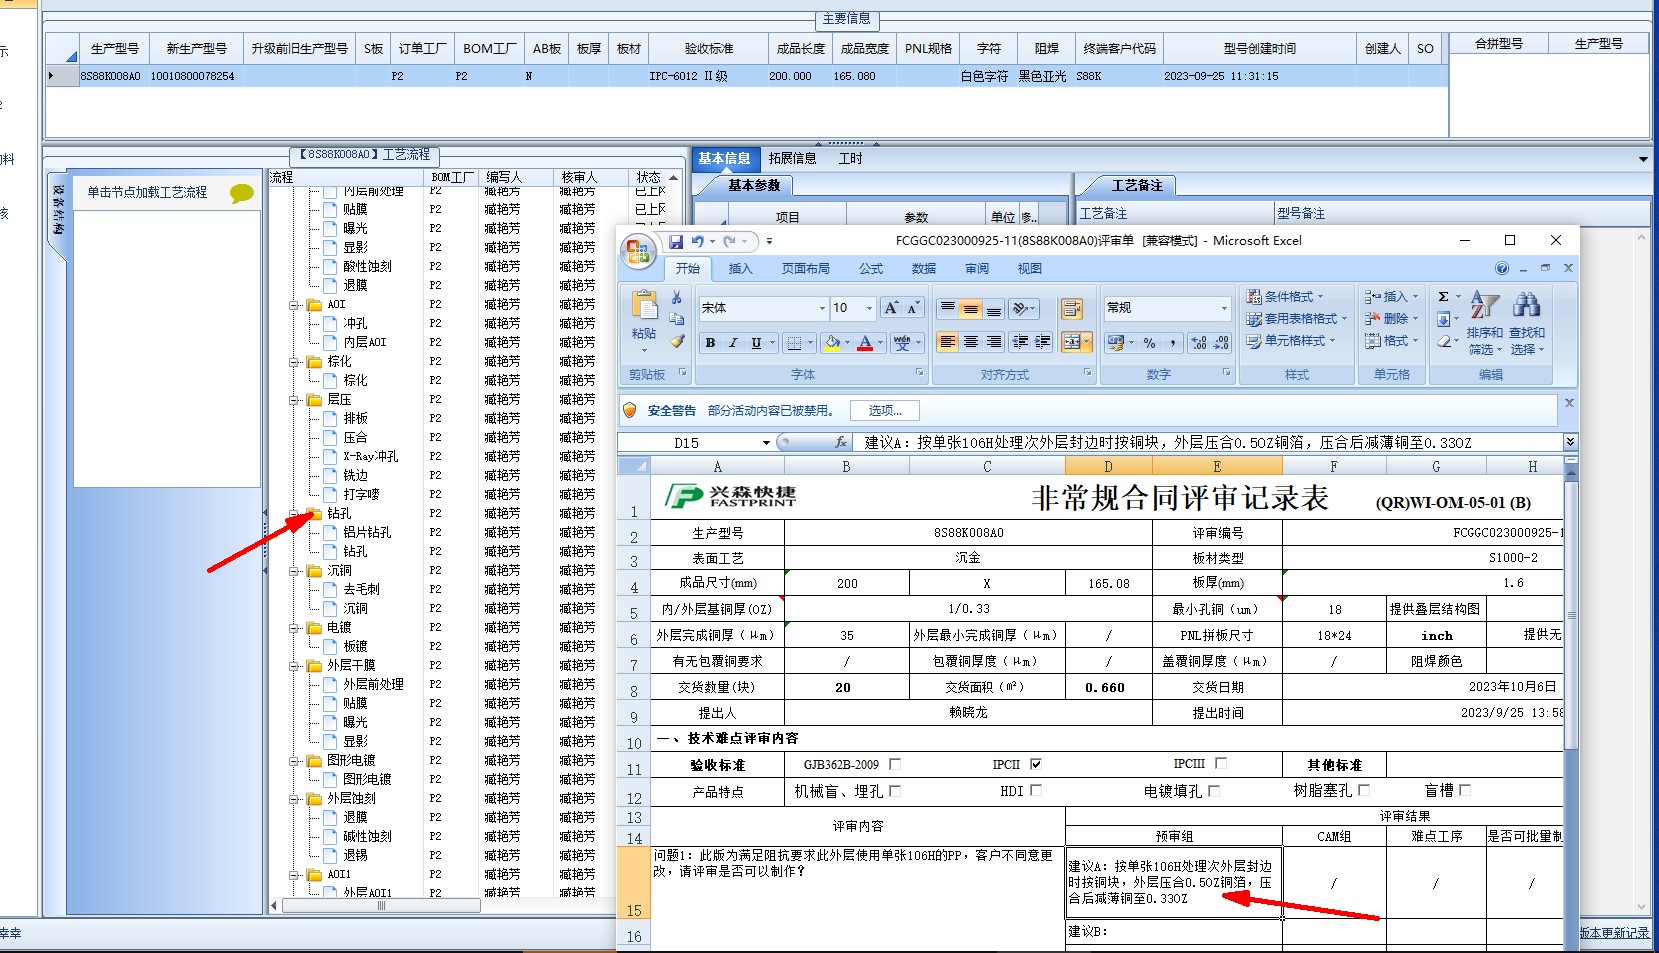This screenshot has width=1659, height=953.
Task: Collapse the 外层干膜 tree node
Action: pyautogui.click(x=295, y=666)
